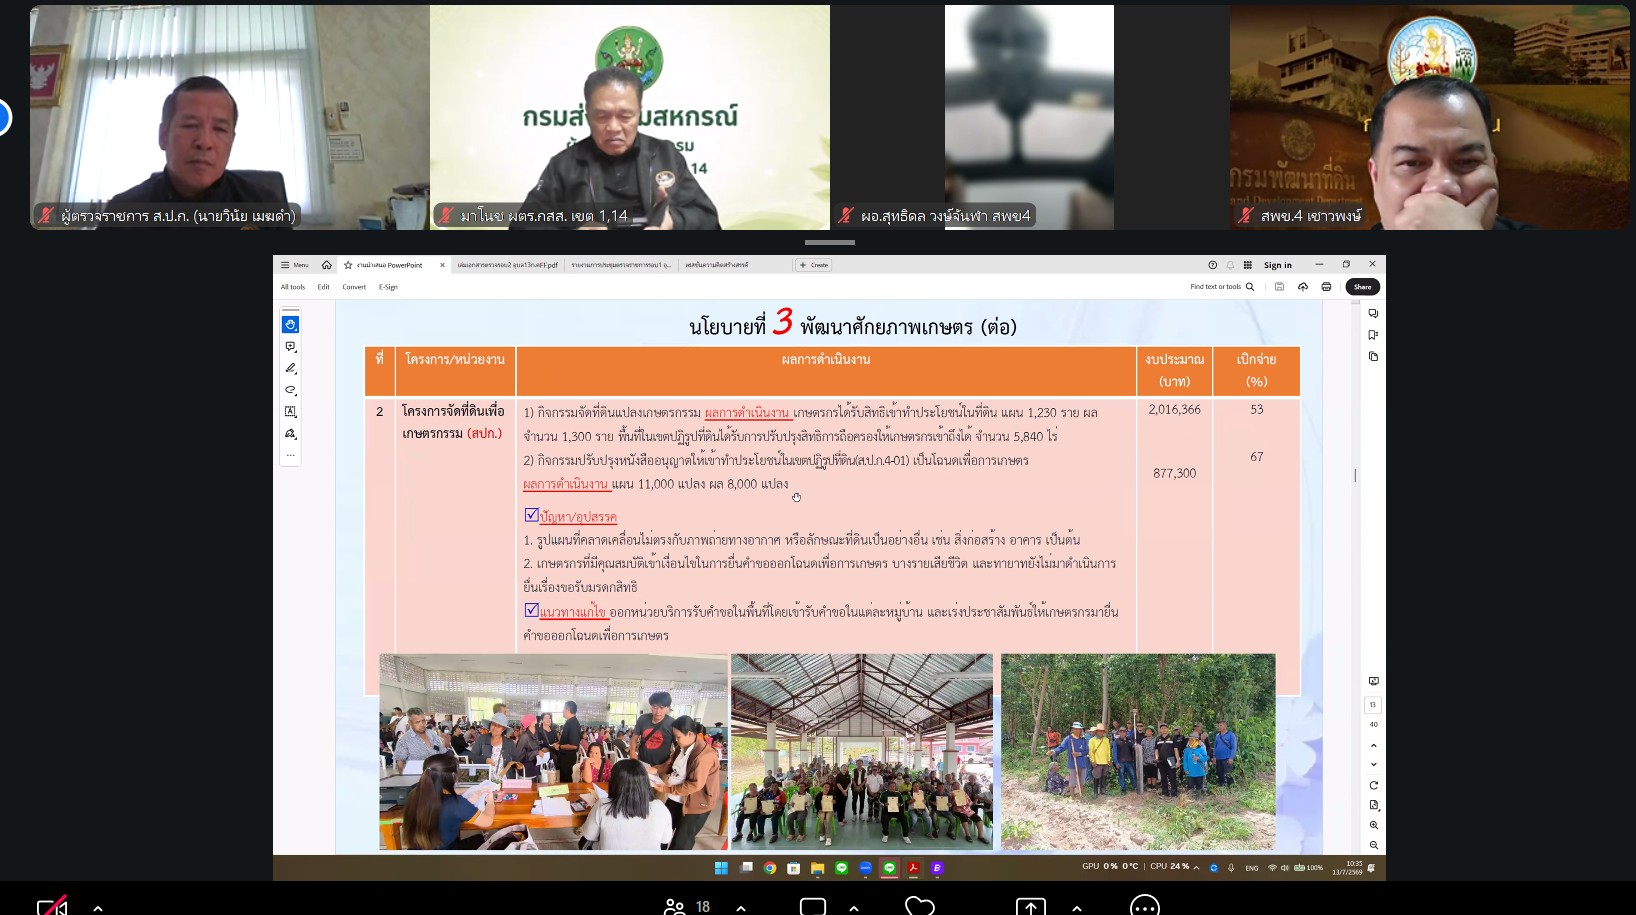Go to Acrobat Home via the house icon

tap(326, 265)
